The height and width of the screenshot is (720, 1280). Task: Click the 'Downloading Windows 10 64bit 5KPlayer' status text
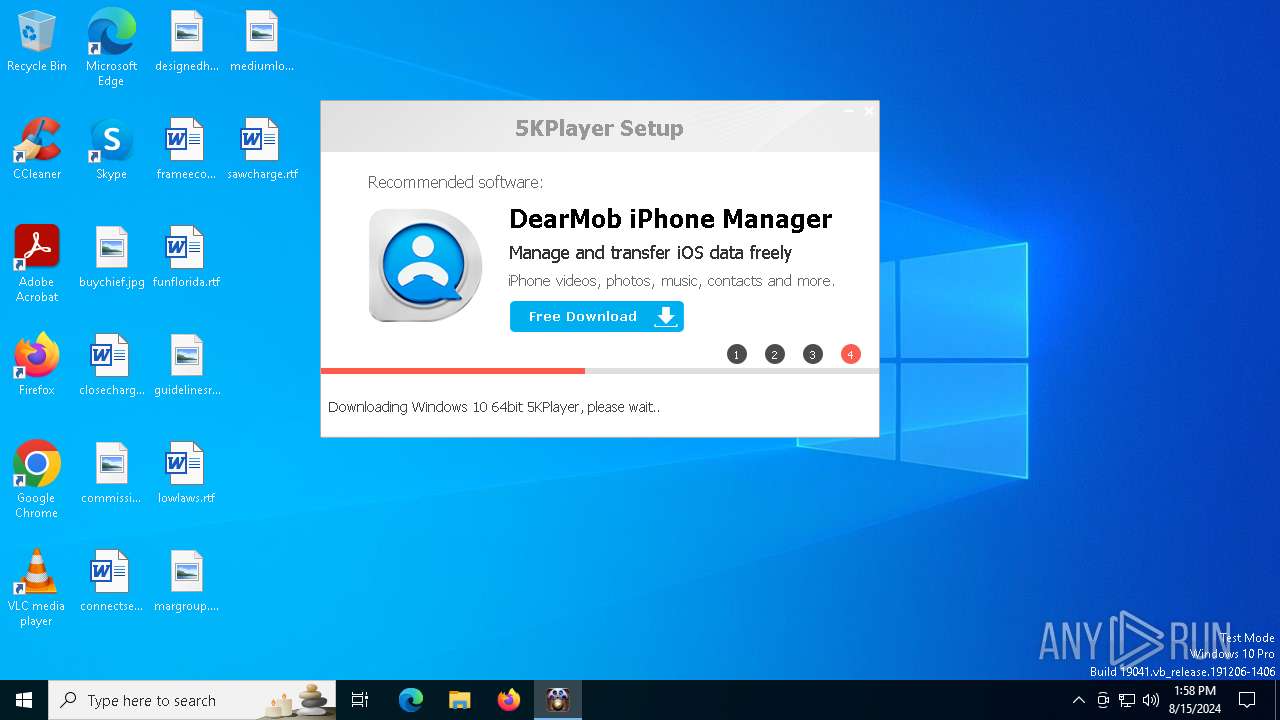pyautogui.click(x=494, y=407)
